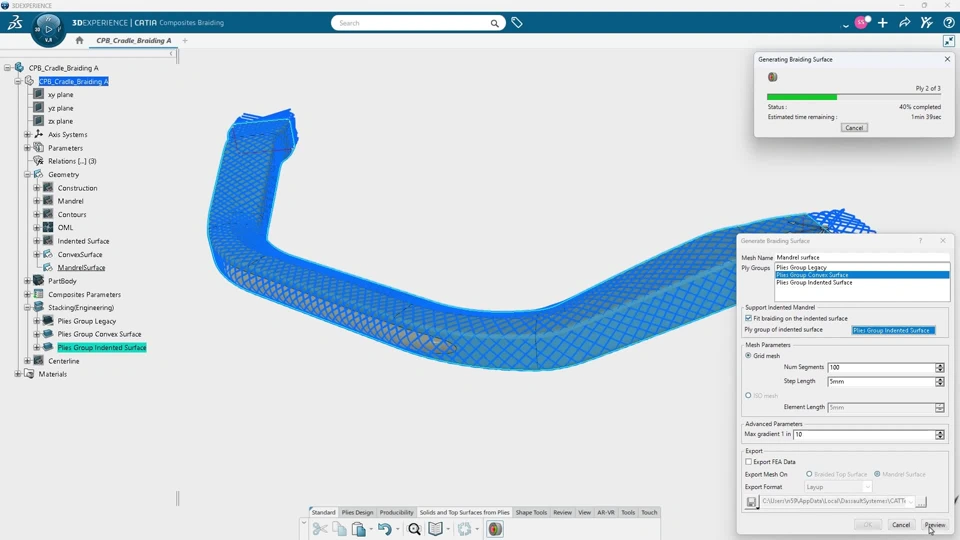Click the Copy icon in Standard toolbar
The height and width of the screenshot is (540, 960).
tap(339, 529)
